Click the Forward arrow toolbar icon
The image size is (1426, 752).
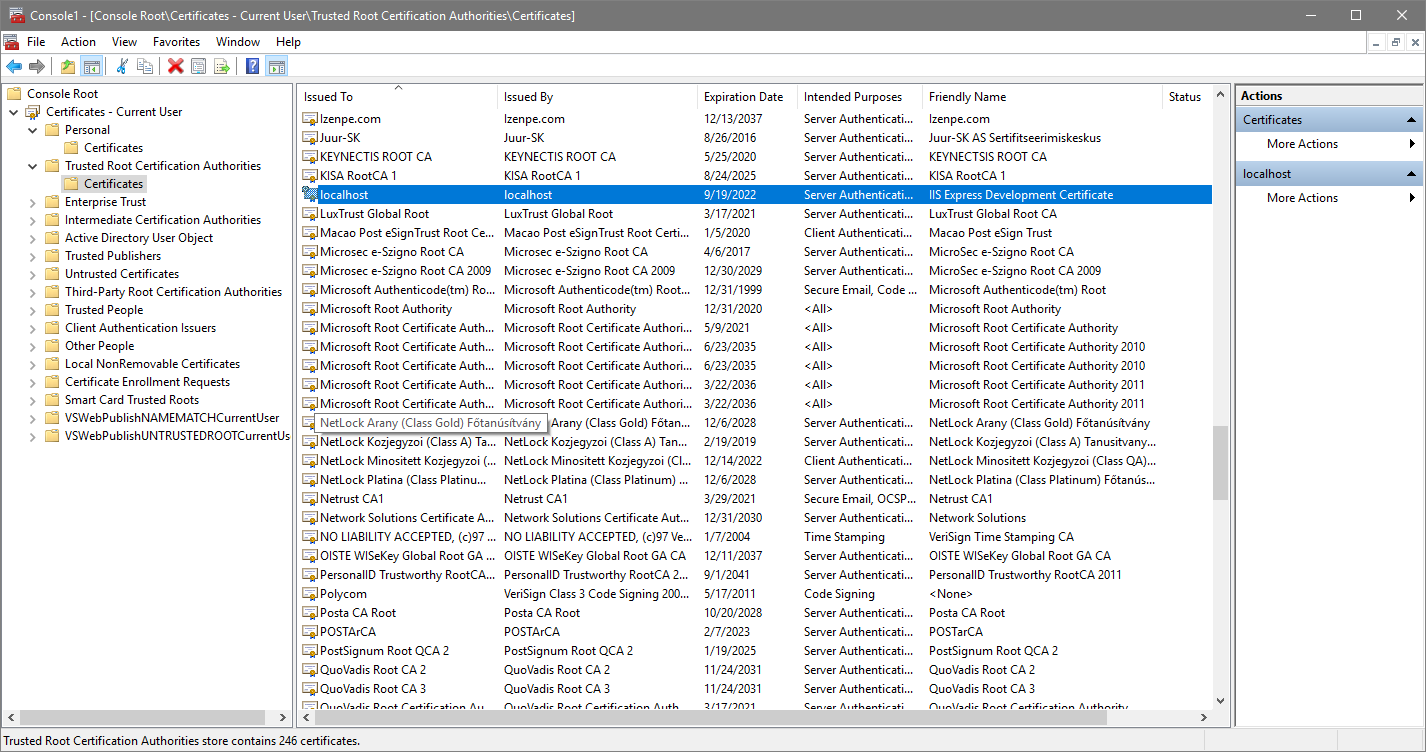coord(37,66)
